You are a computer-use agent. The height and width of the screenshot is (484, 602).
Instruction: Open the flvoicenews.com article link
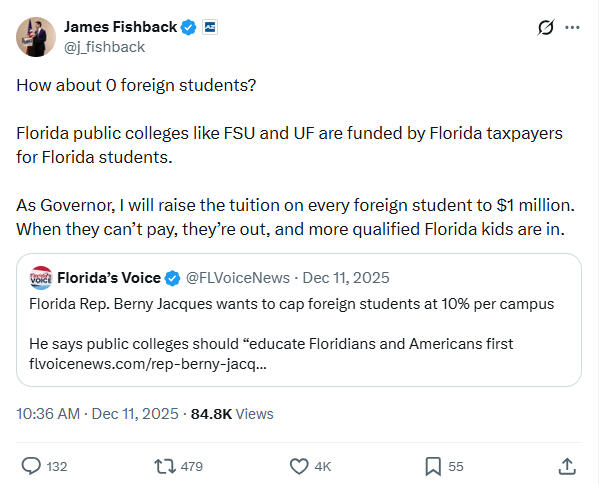click(148, 364)
